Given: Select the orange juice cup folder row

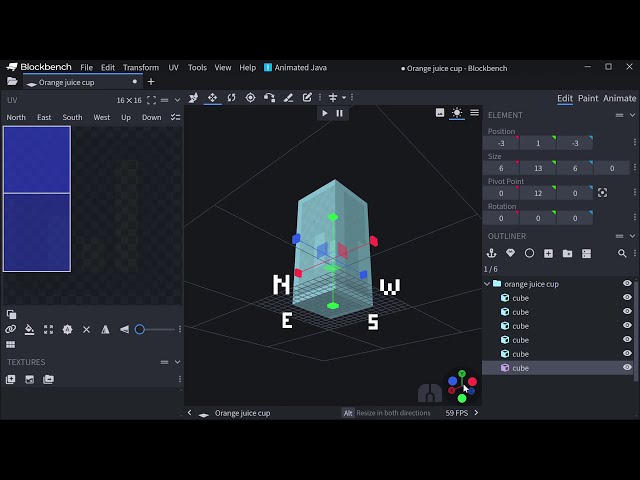Looking at the screenshot, I should click(x=558, y=284).
